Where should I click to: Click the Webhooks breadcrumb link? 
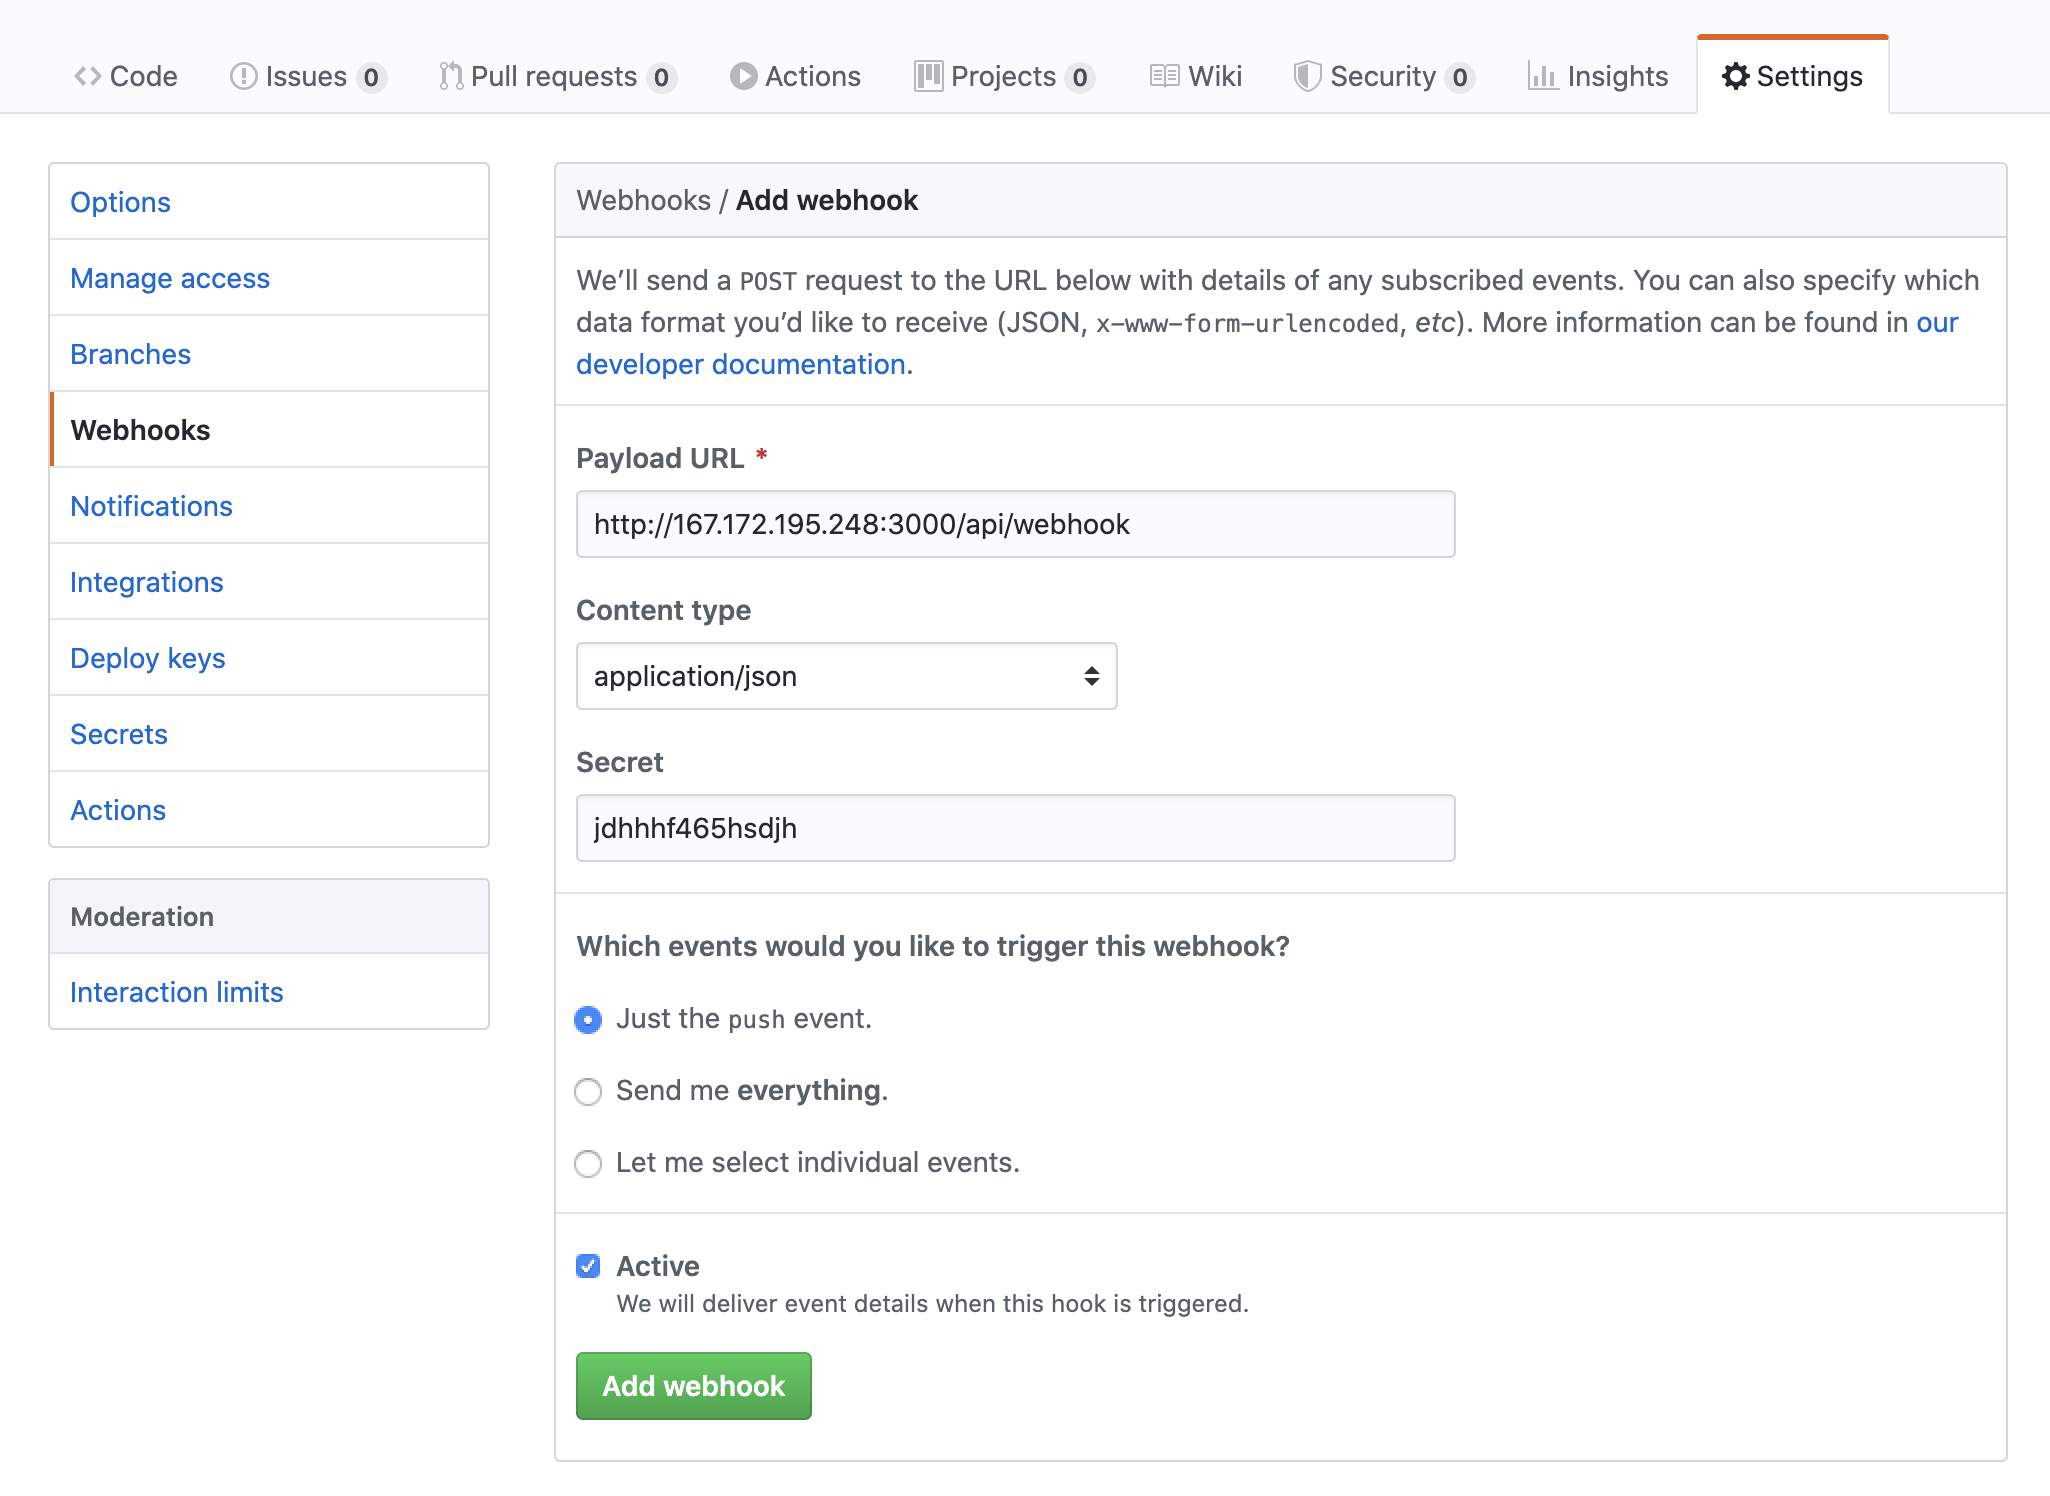point(643,200)
